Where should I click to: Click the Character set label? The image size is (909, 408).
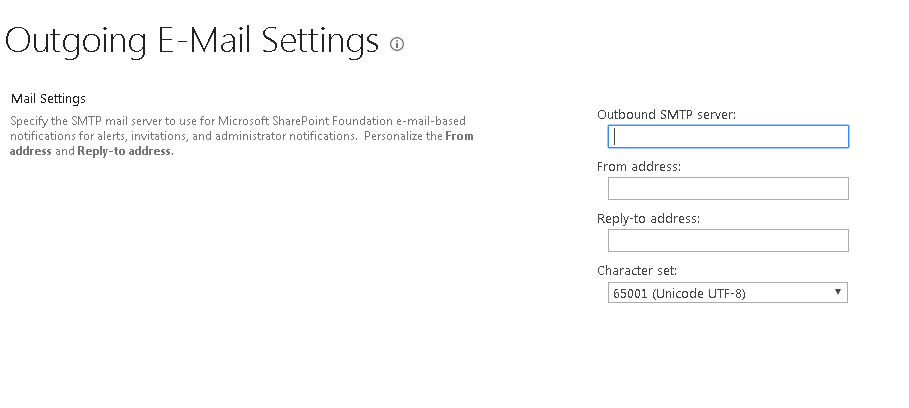tap(637, 271)
